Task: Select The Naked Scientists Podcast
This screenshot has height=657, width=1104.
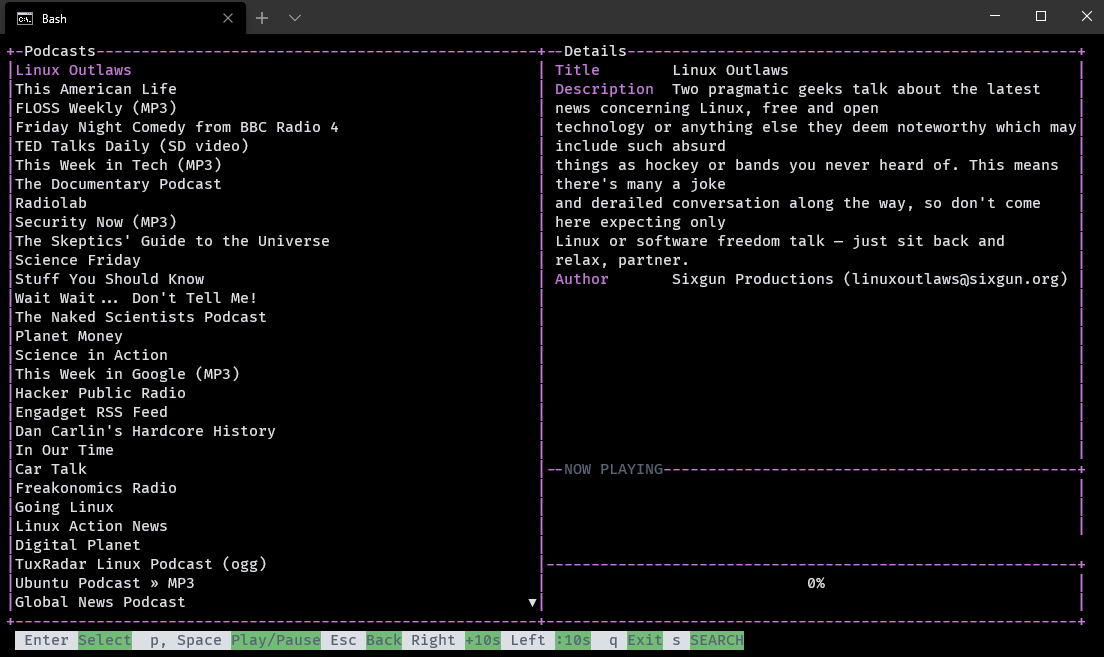Action: coord(141,317)
